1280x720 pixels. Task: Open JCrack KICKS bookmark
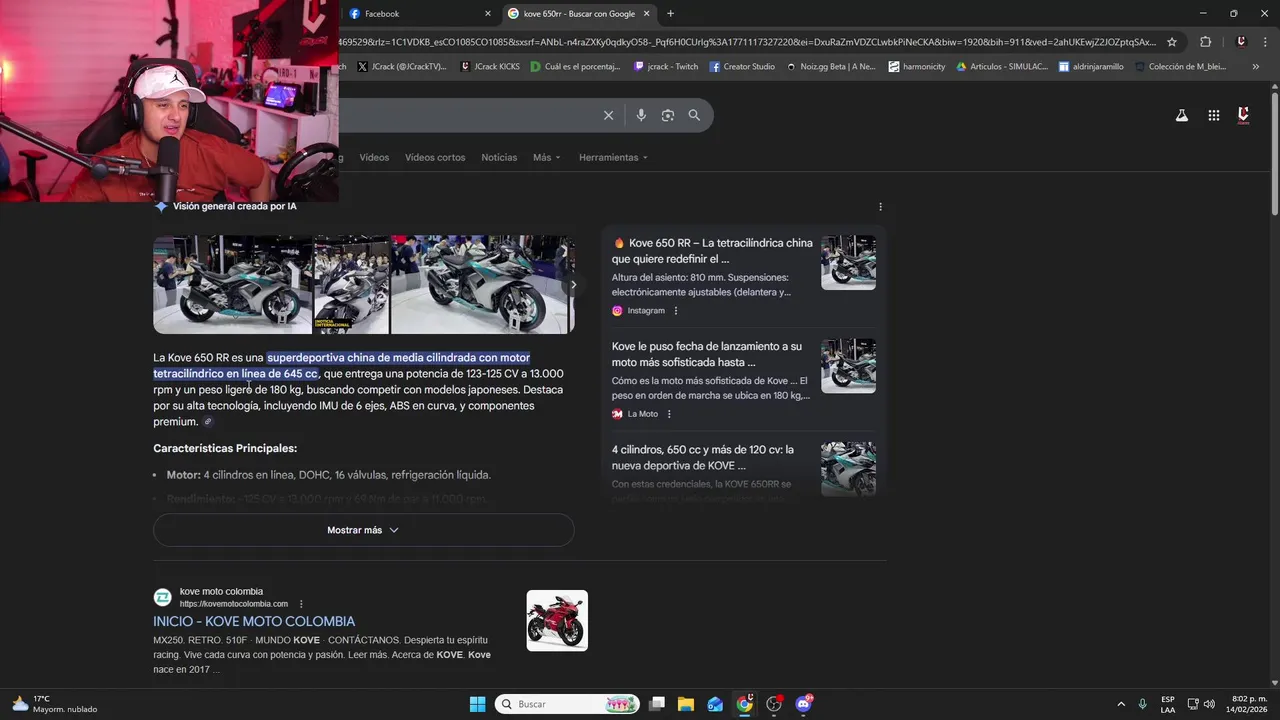[x=490, y=67]
